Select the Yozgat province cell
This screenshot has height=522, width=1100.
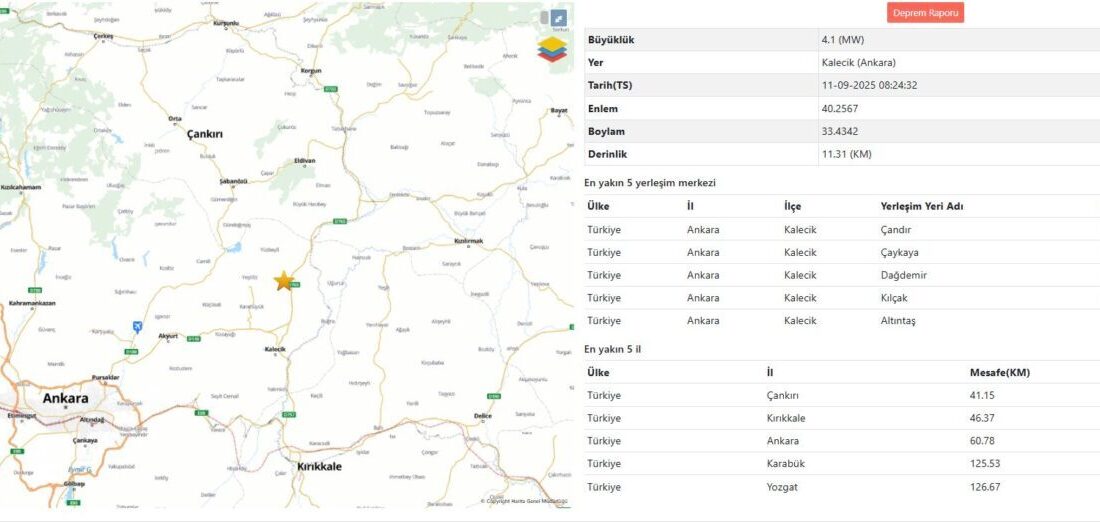pos(782,487)
